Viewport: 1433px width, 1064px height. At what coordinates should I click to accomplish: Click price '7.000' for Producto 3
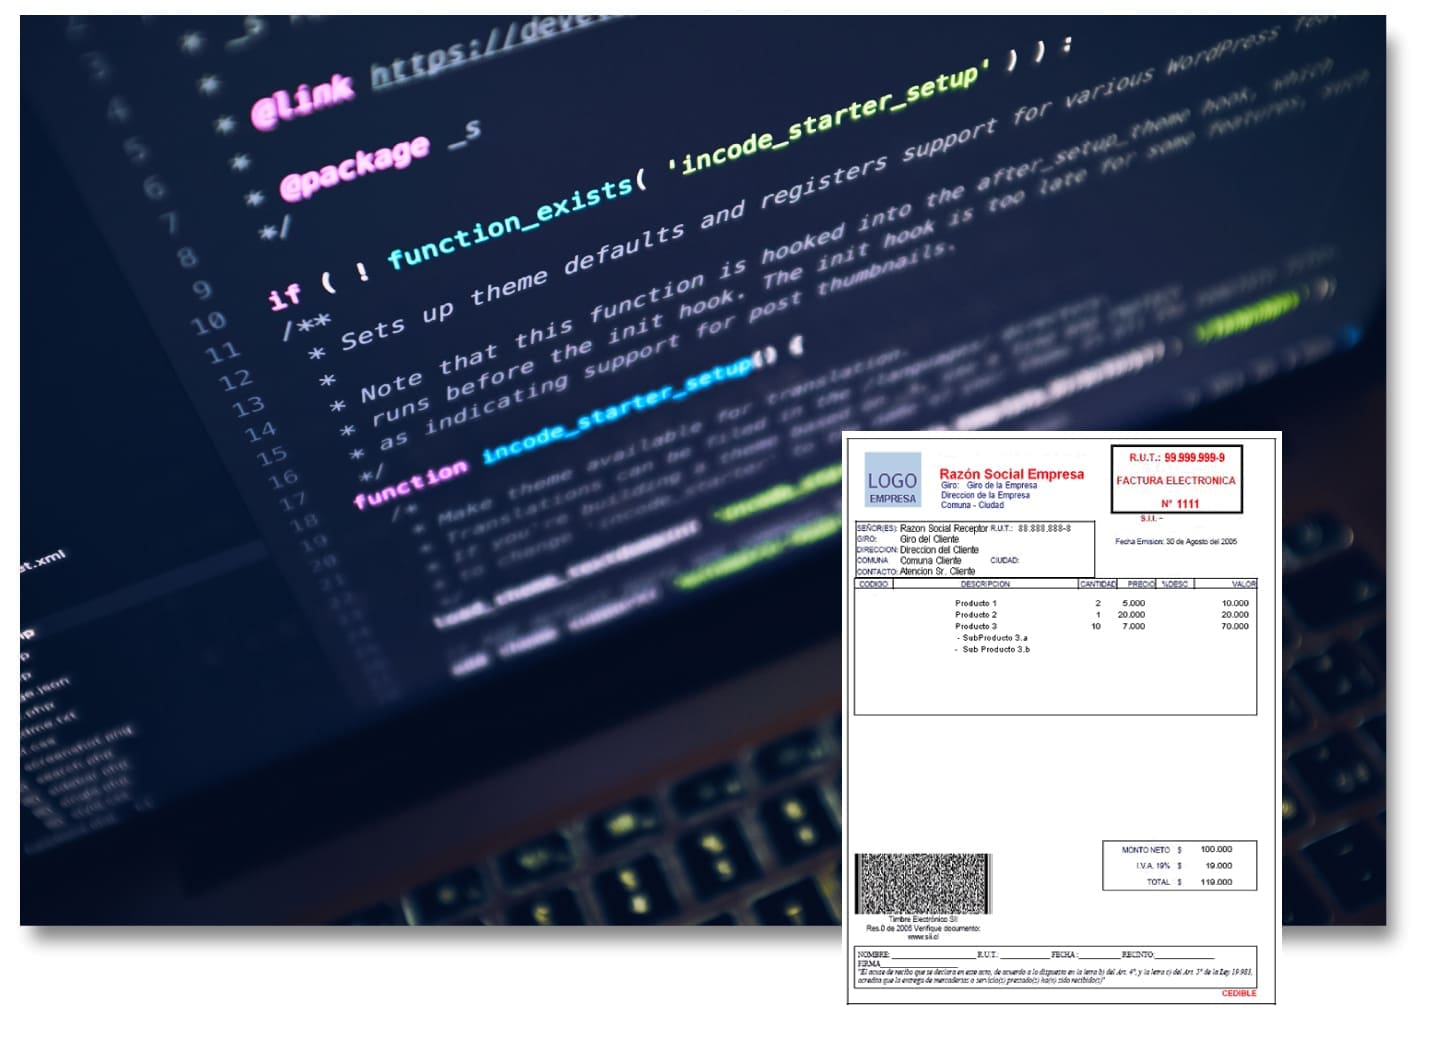[1133, 627]
